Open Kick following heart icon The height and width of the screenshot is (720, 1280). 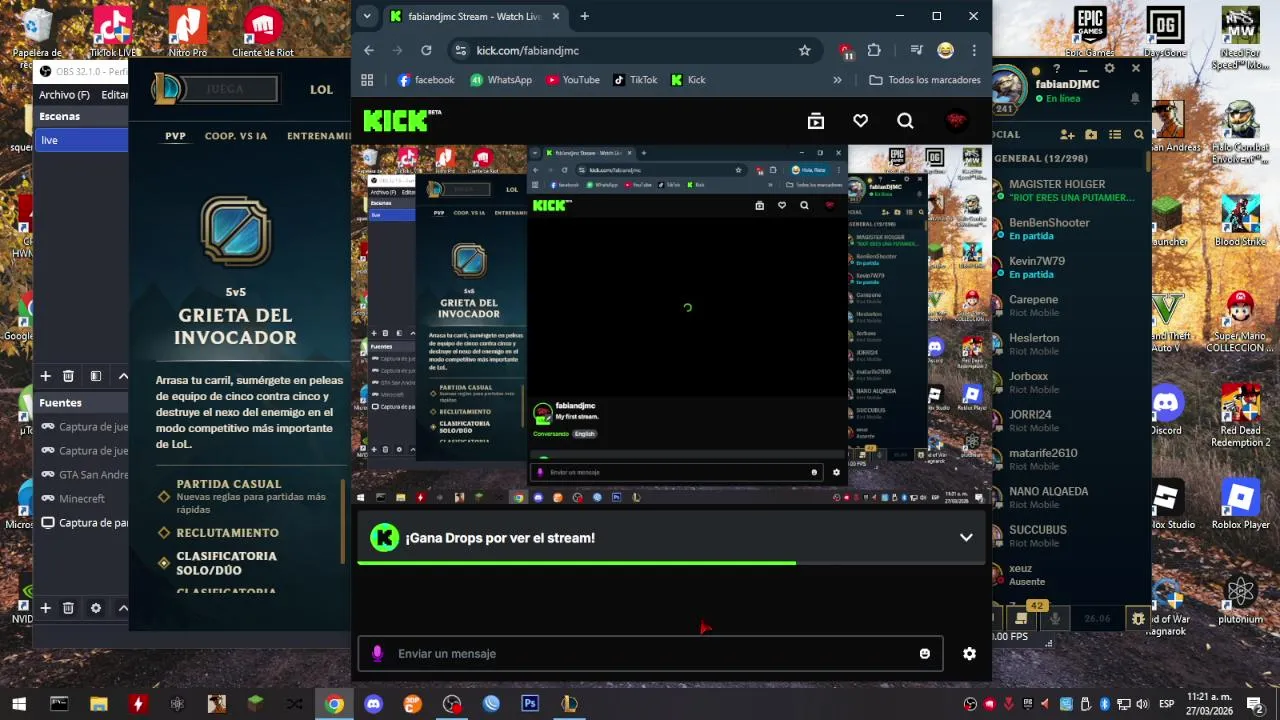pyautogui.click(x=860, y=121)
